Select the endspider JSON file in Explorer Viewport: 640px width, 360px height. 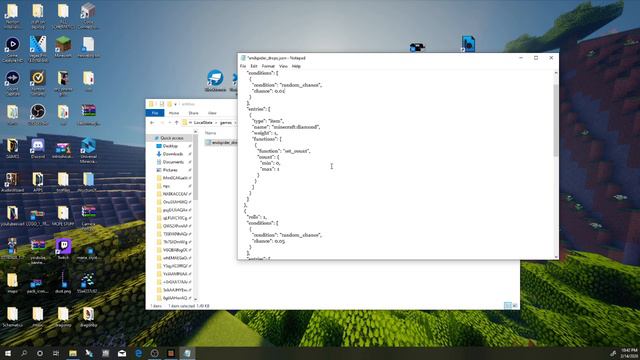tap(221, 142)
